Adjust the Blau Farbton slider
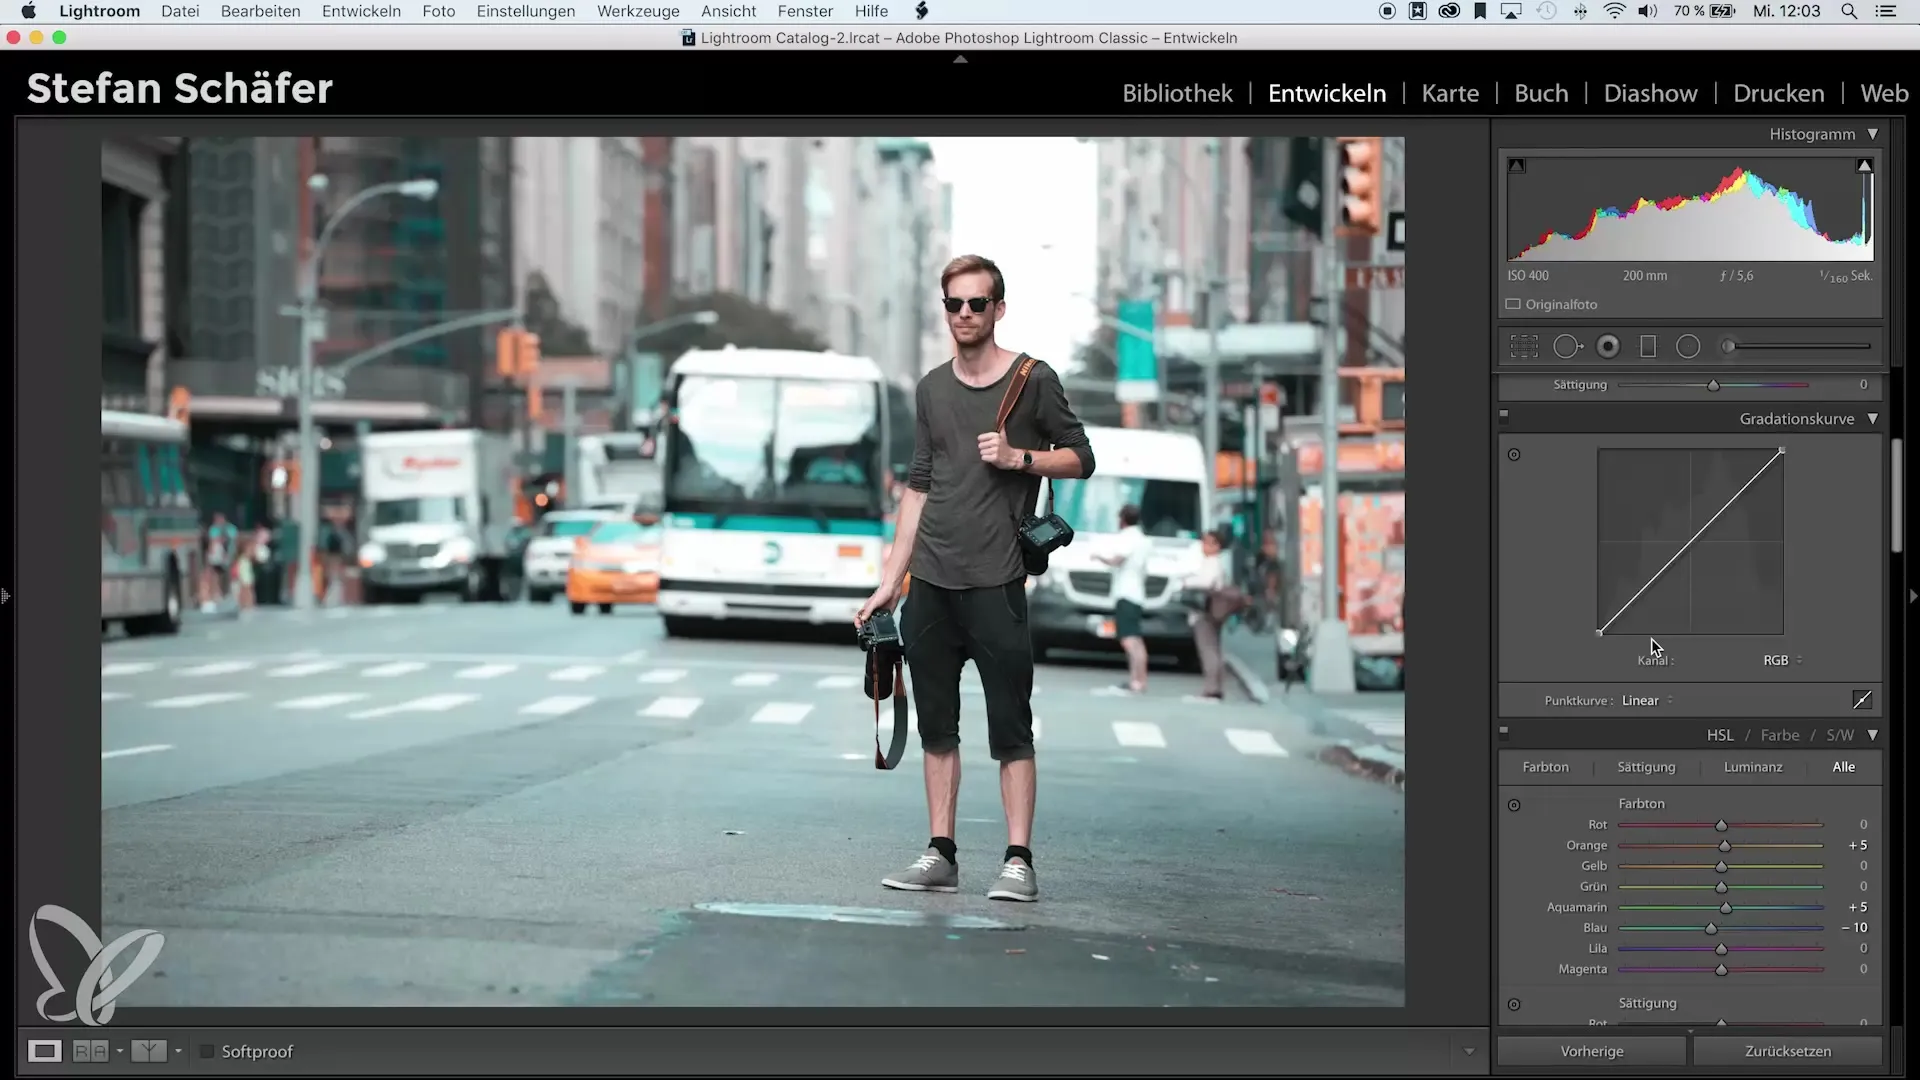Viewport: 1920px width, 1080px height. [x=1711, y=928]
